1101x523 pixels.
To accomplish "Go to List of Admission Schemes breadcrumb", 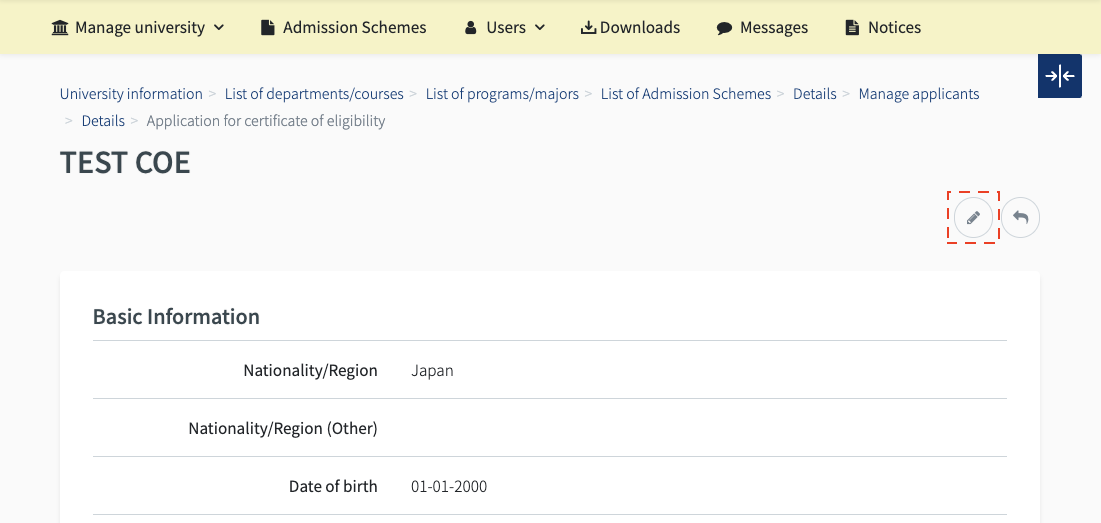I will pos(686,94).
